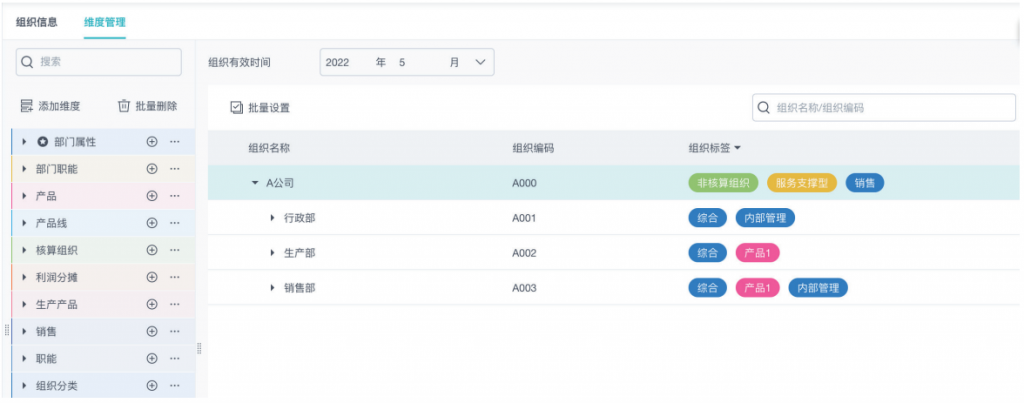The width and height of the screenshot is (1024, 403).
Task: Open the more options menu on left 销售 row
Action: pyautogui.click(x=174, y=331)
